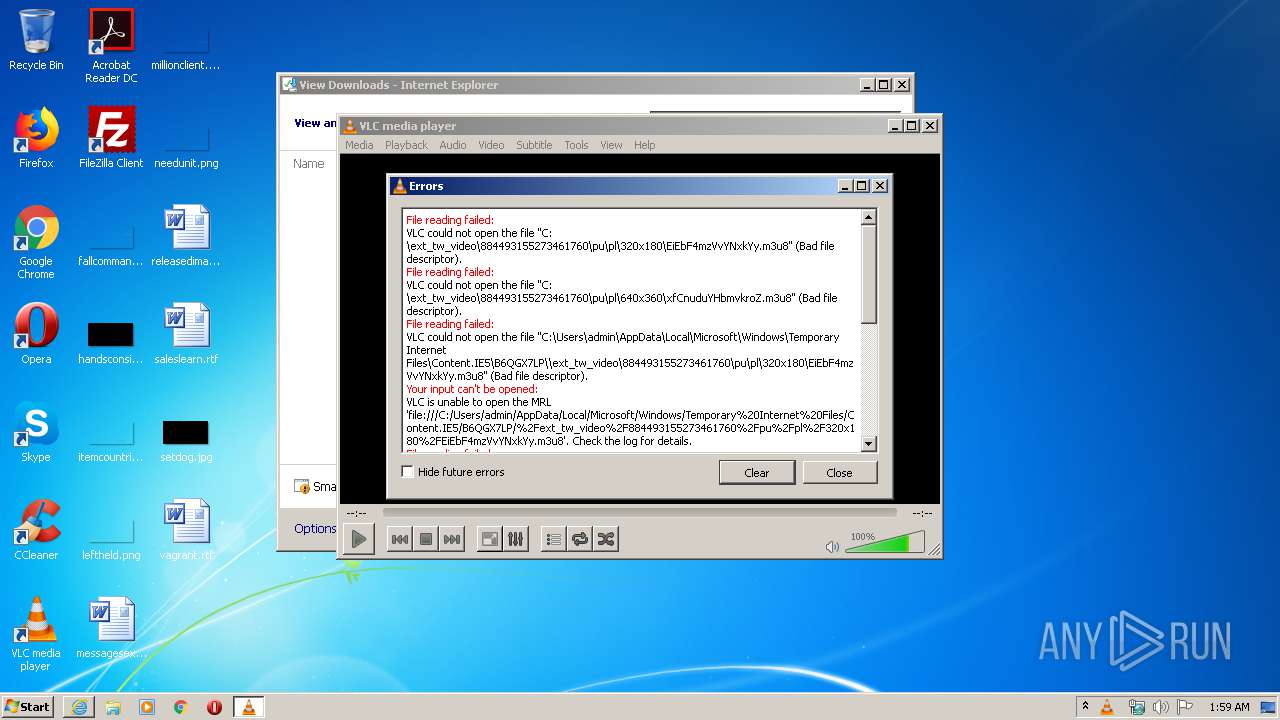1280x720 pixels.
Task: Select Firefox desktop icon
Action: click(36, 138)
